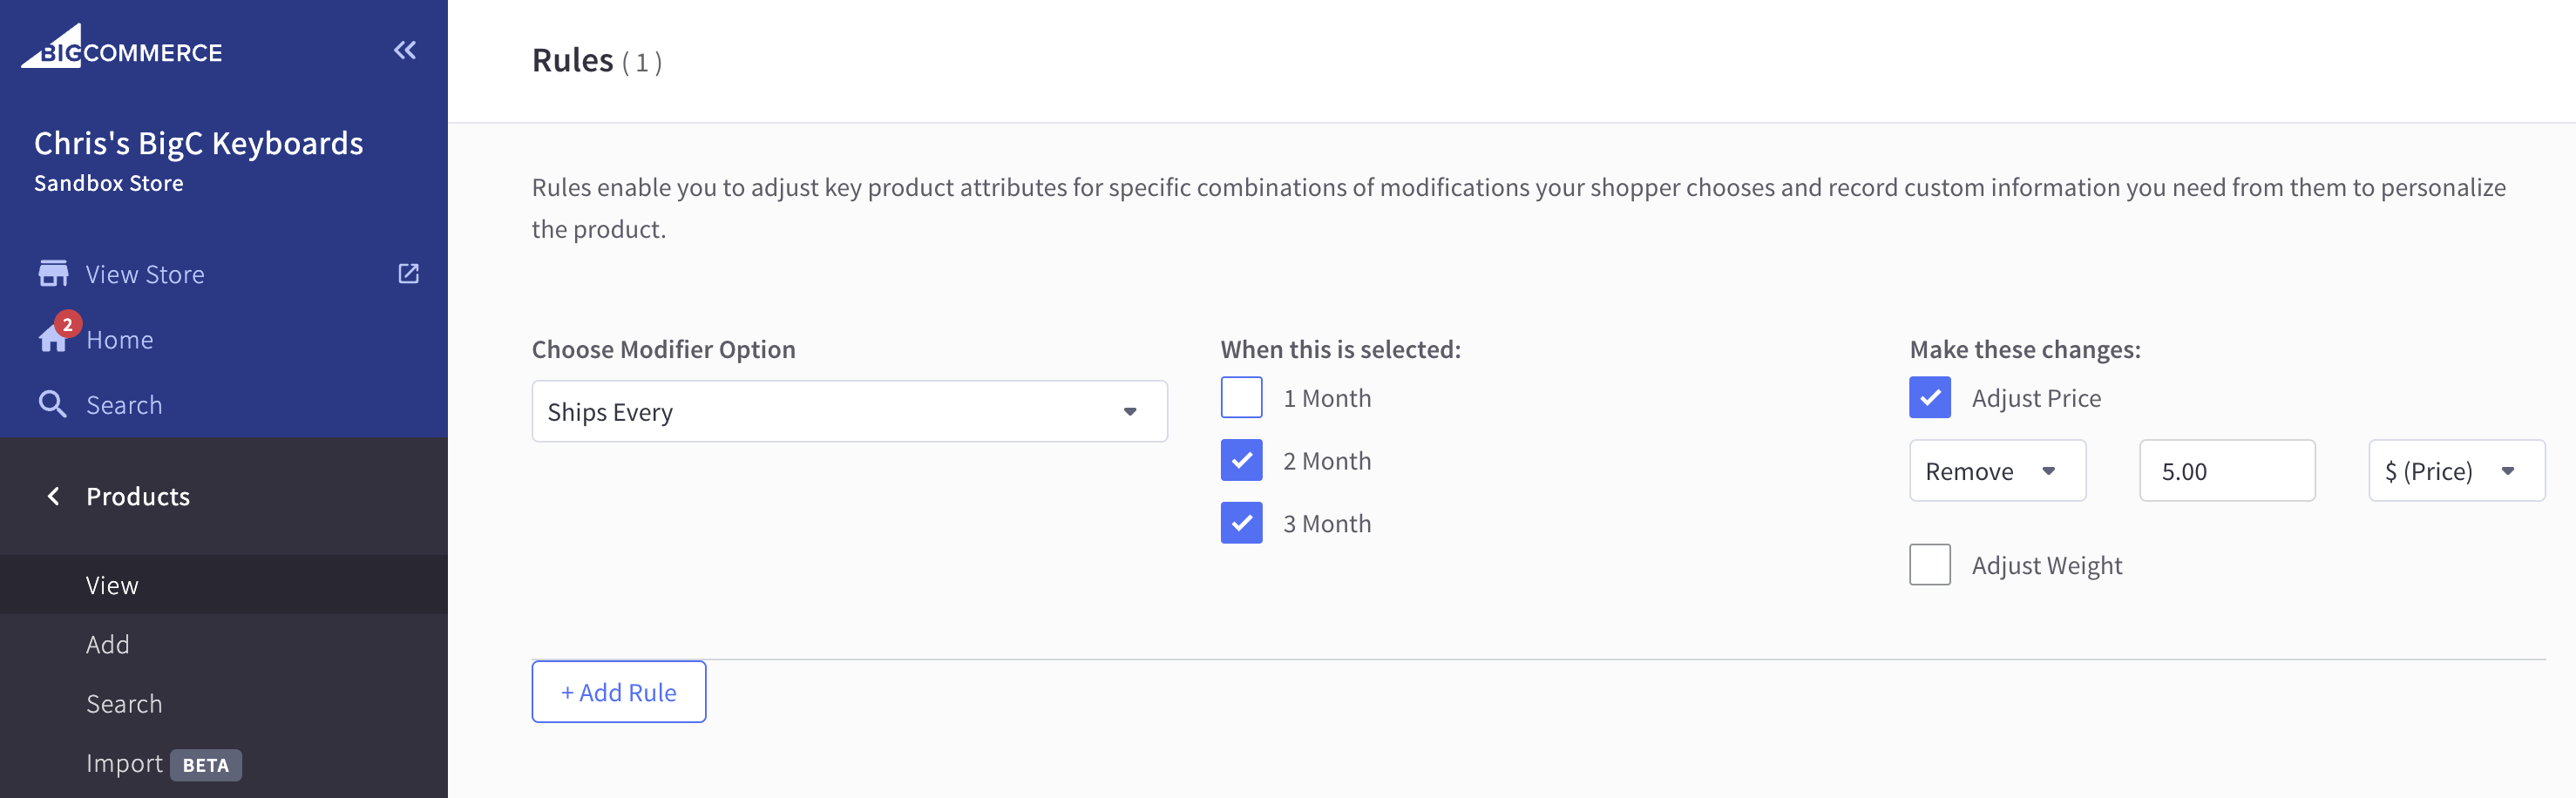
Task: Disable the Adjust Price checkbox
Action: click(x=1929, y=397)
